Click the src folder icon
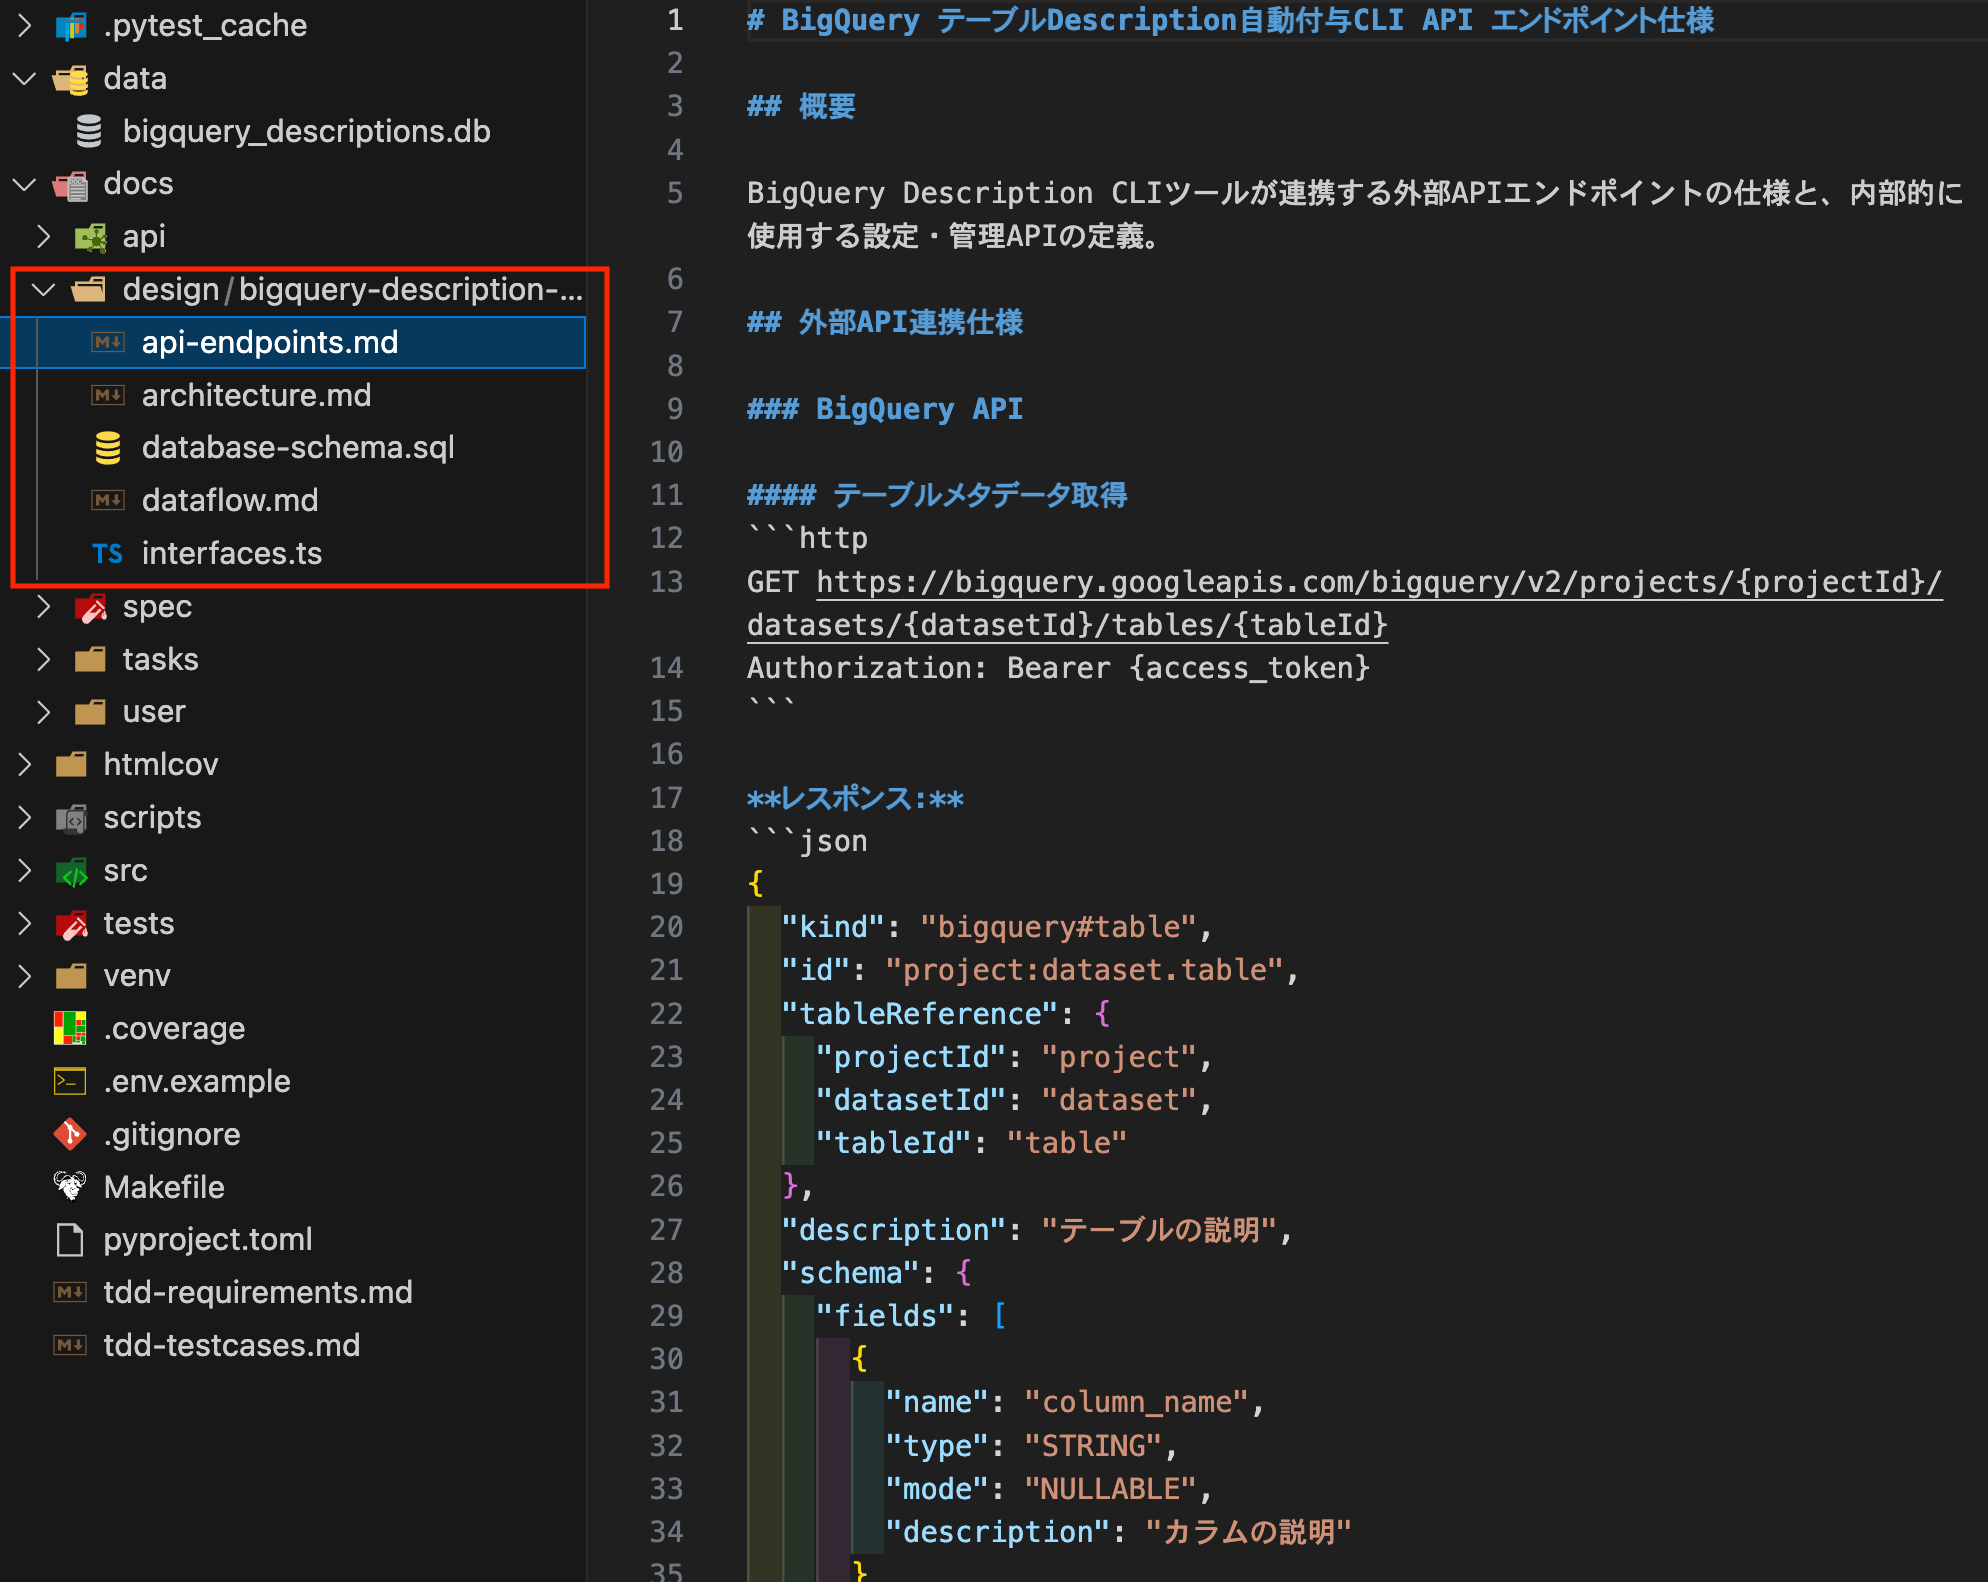 (x=71, y=872)
